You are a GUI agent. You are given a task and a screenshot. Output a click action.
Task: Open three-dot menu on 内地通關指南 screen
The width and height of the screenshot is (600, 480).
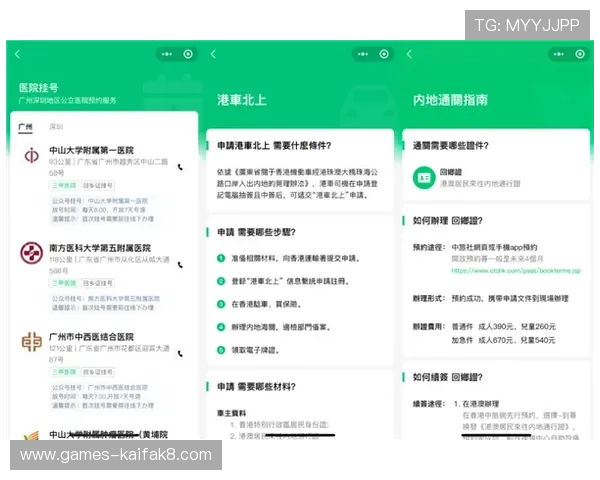[x=559, y=54]
